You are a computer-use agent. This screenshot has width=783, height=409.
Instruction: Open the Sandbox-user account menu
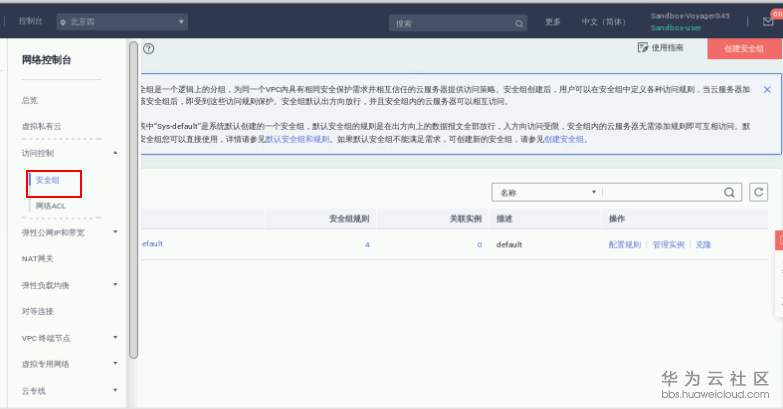[690, 22]
